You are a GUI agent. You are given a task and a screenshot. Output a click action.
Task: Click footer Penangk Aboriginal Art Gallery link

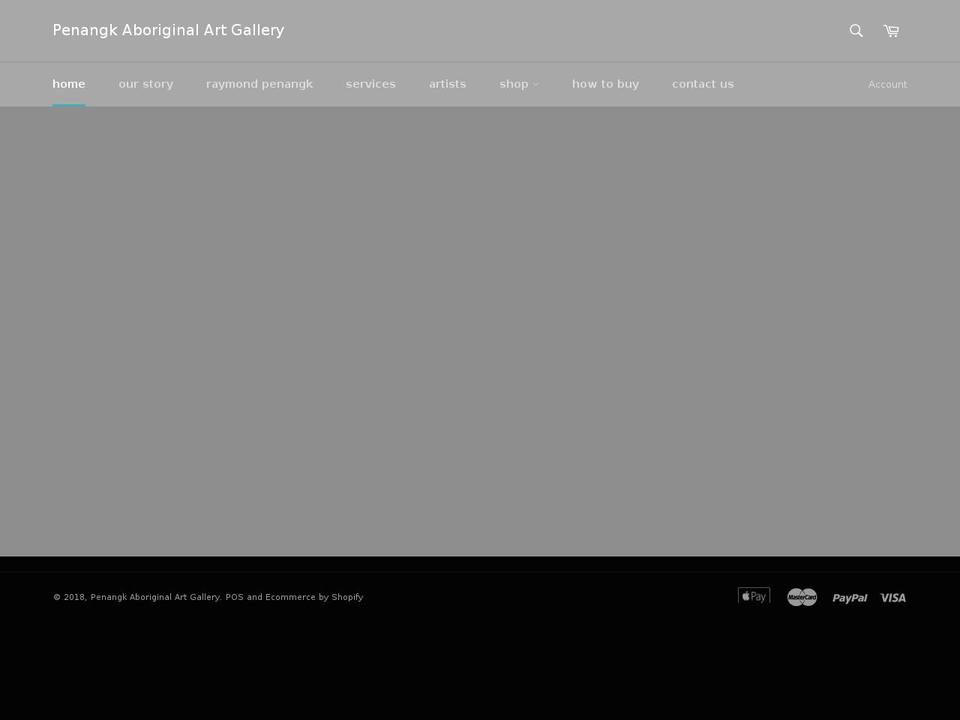[x=155, y=597]
